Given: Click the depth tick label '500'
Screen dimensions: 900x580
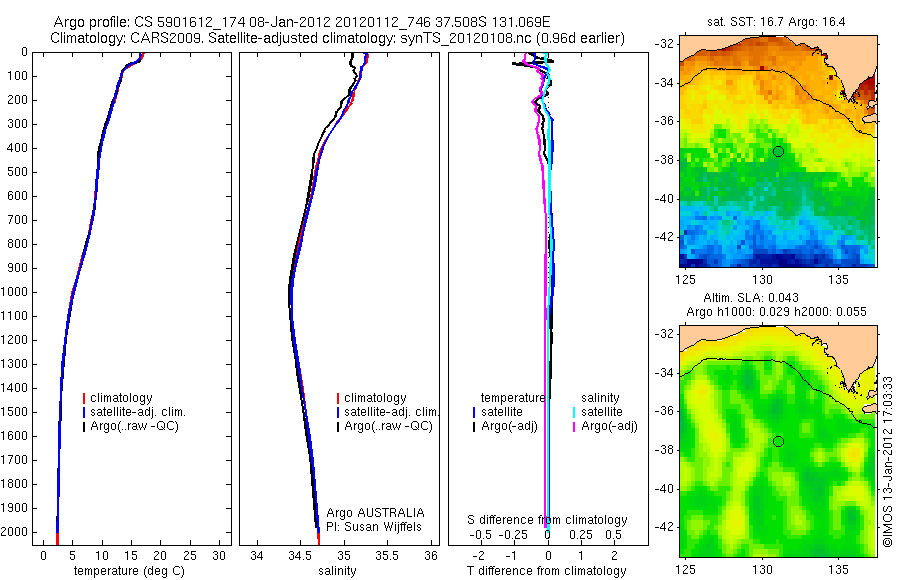Looking at the screenshot, I should tap(17, 172).
